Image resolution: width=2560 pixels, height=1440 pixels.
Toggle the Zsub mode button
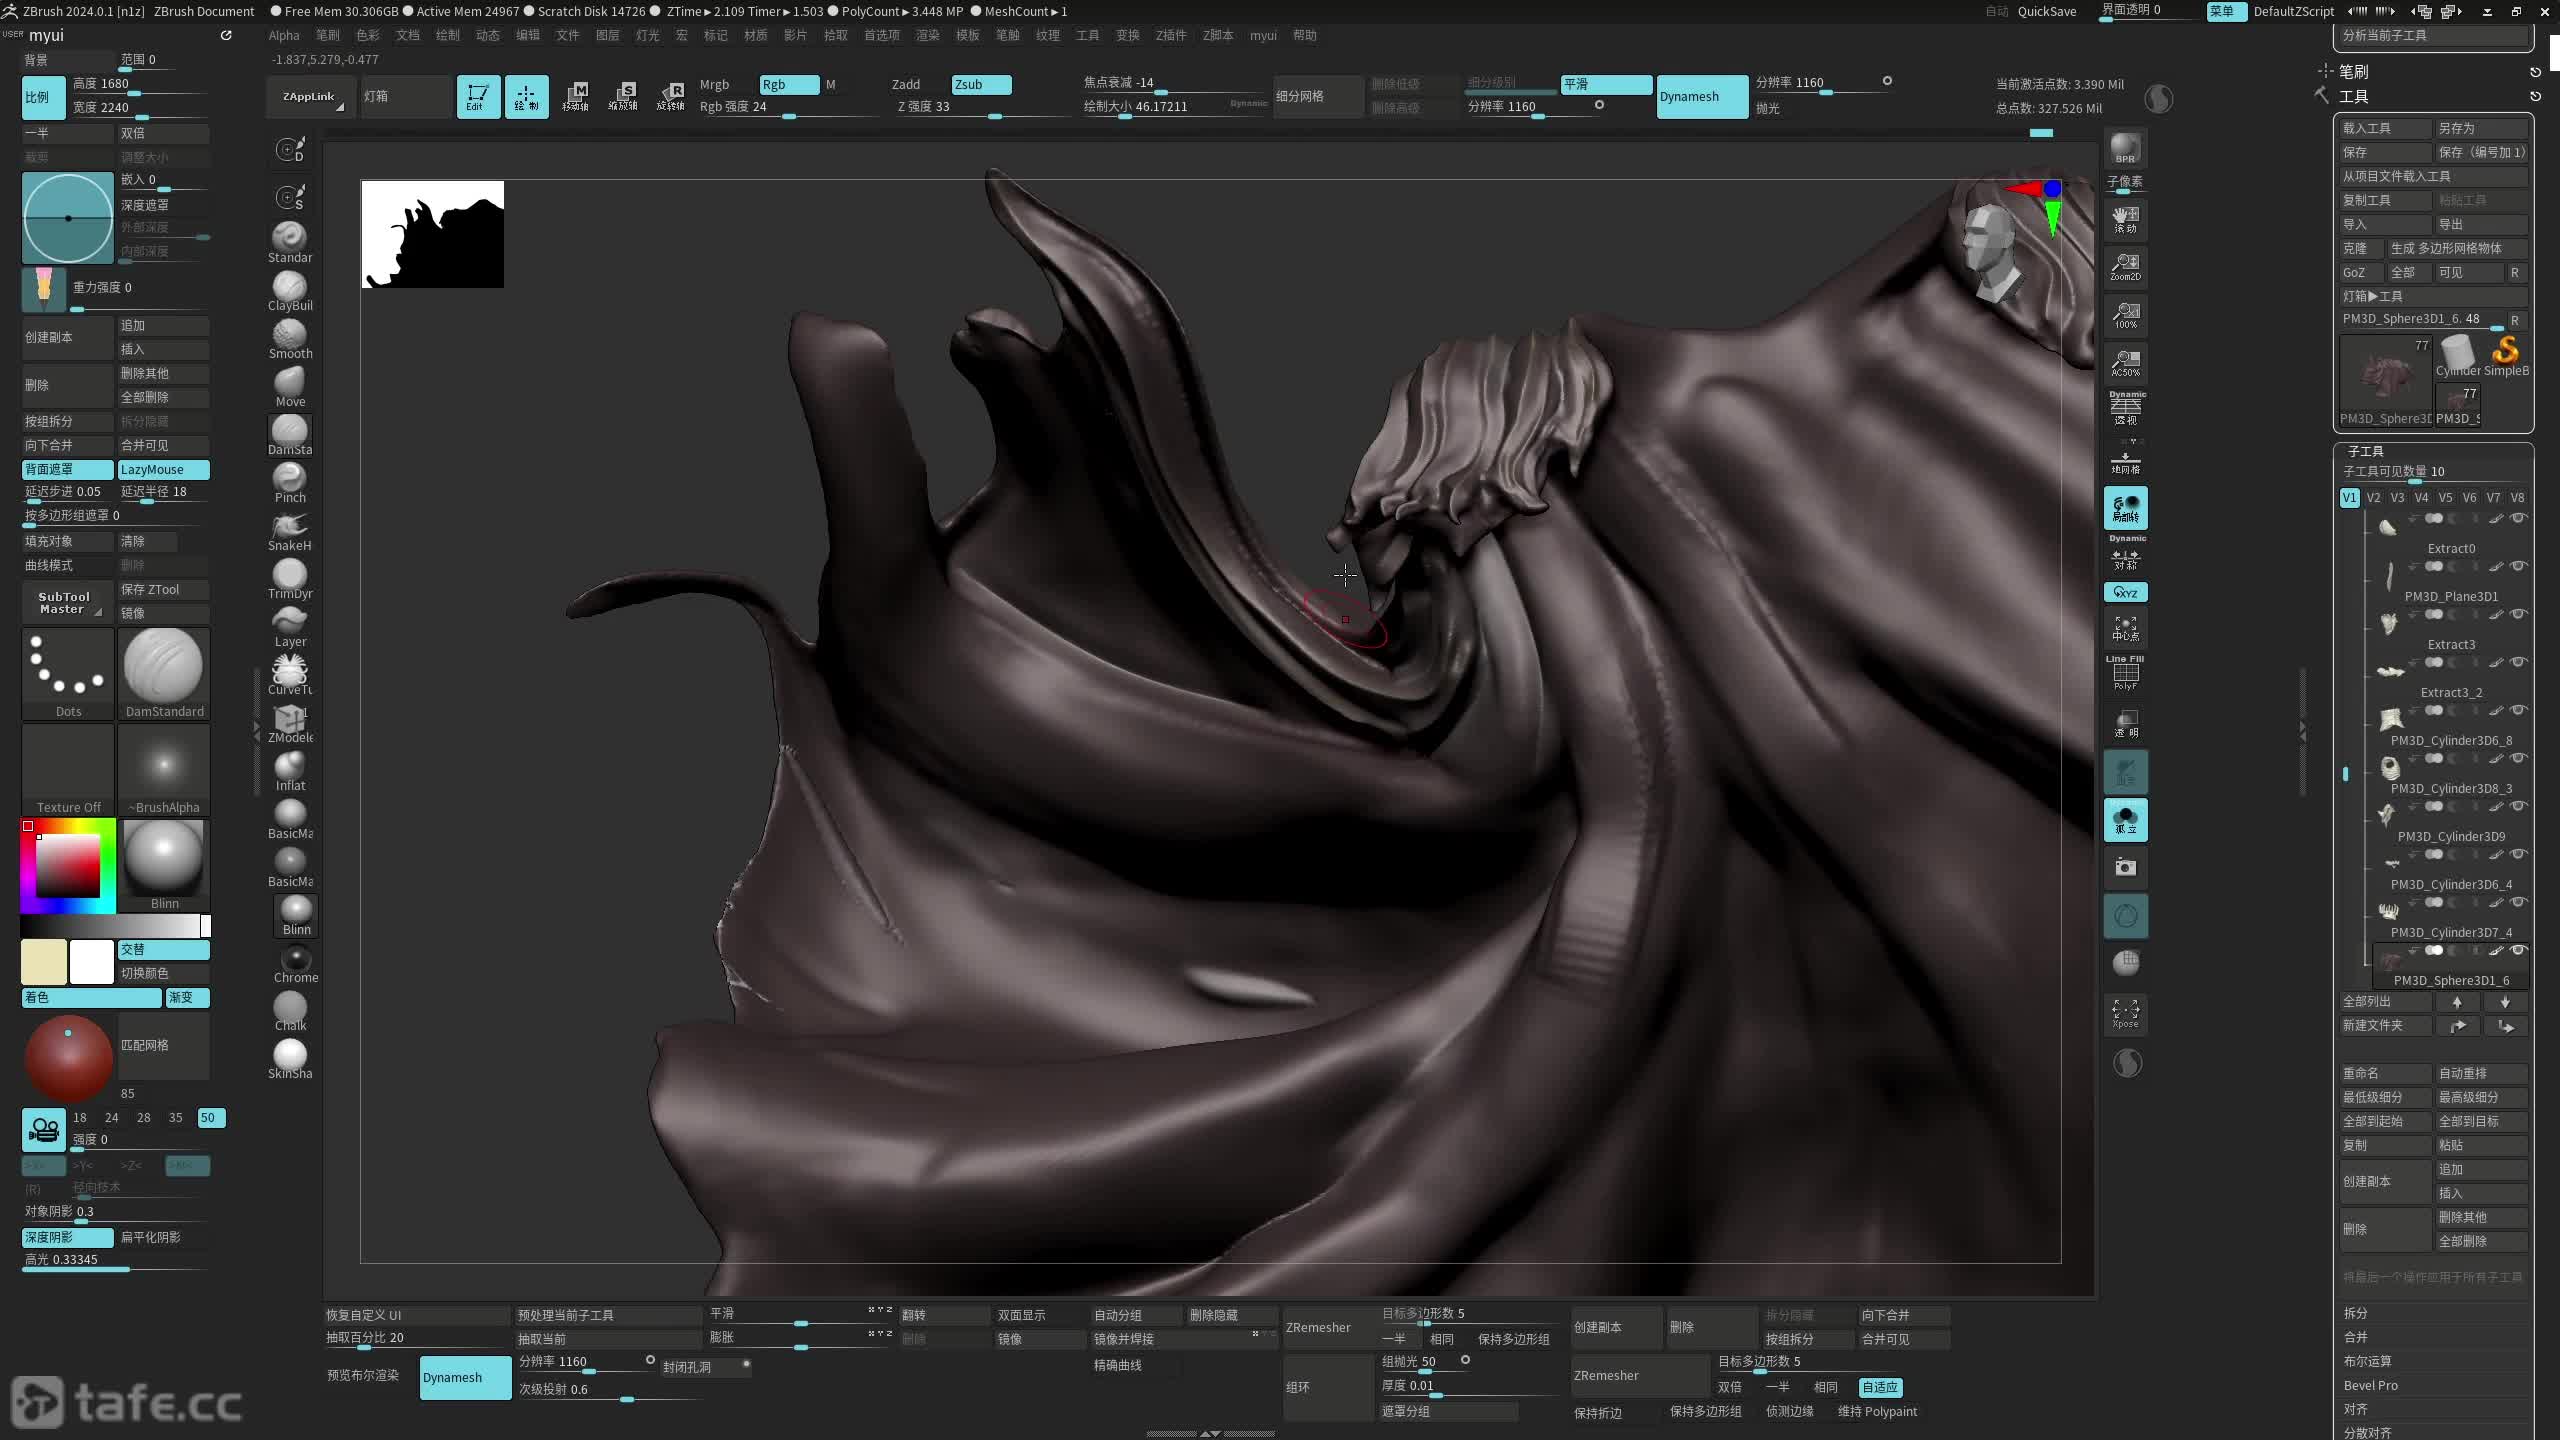tap(980, 84)
